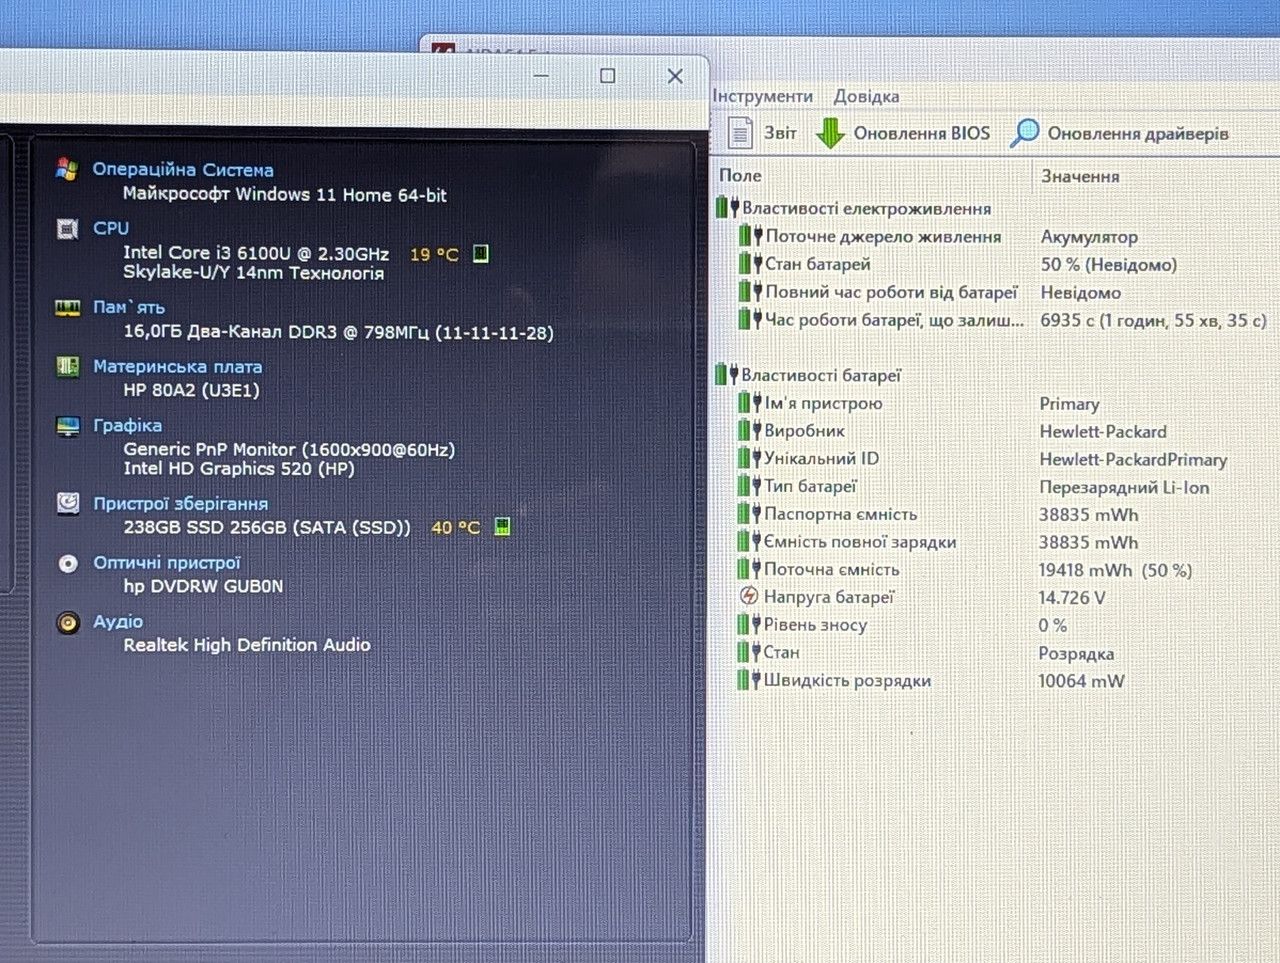Select the Властивості батареї group row
Screen dimensions: 1280x963
tap(821, 375)
